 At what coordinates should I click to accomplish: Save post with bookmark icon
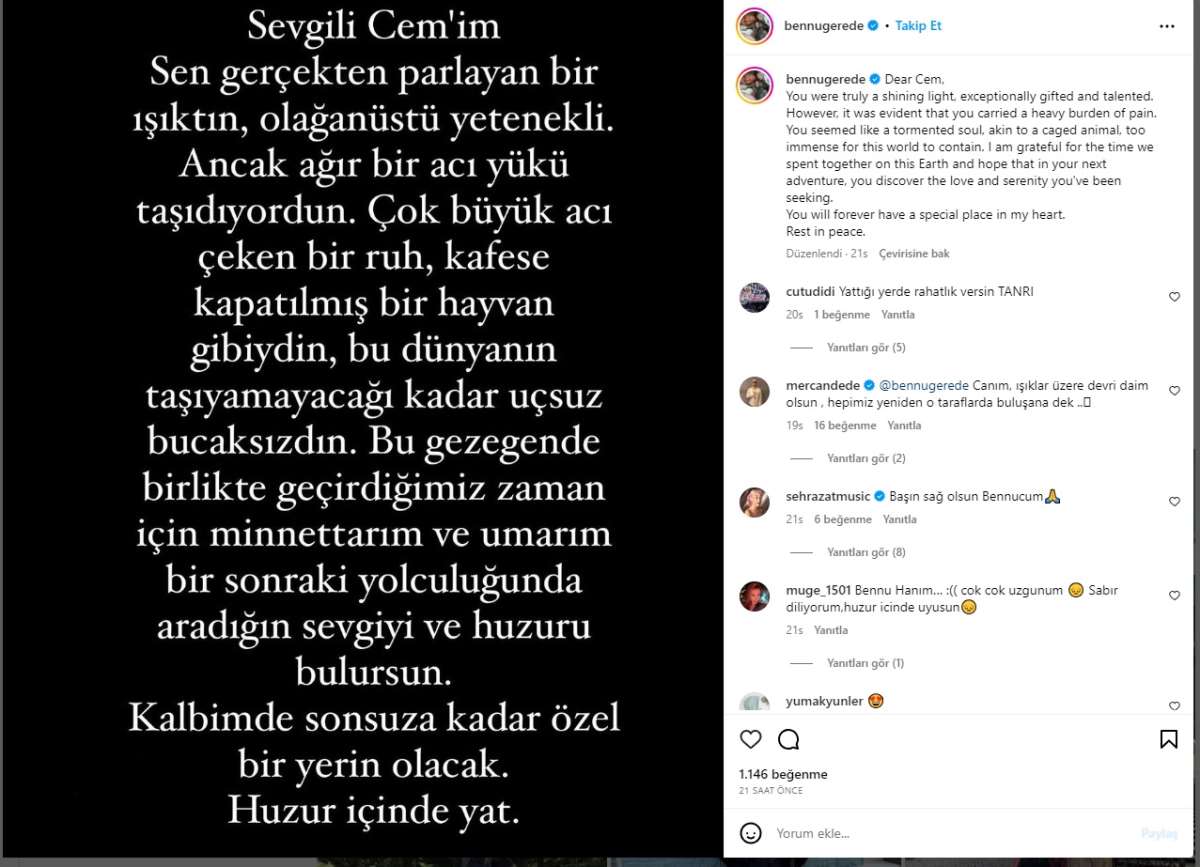[x=1168, y=739]
